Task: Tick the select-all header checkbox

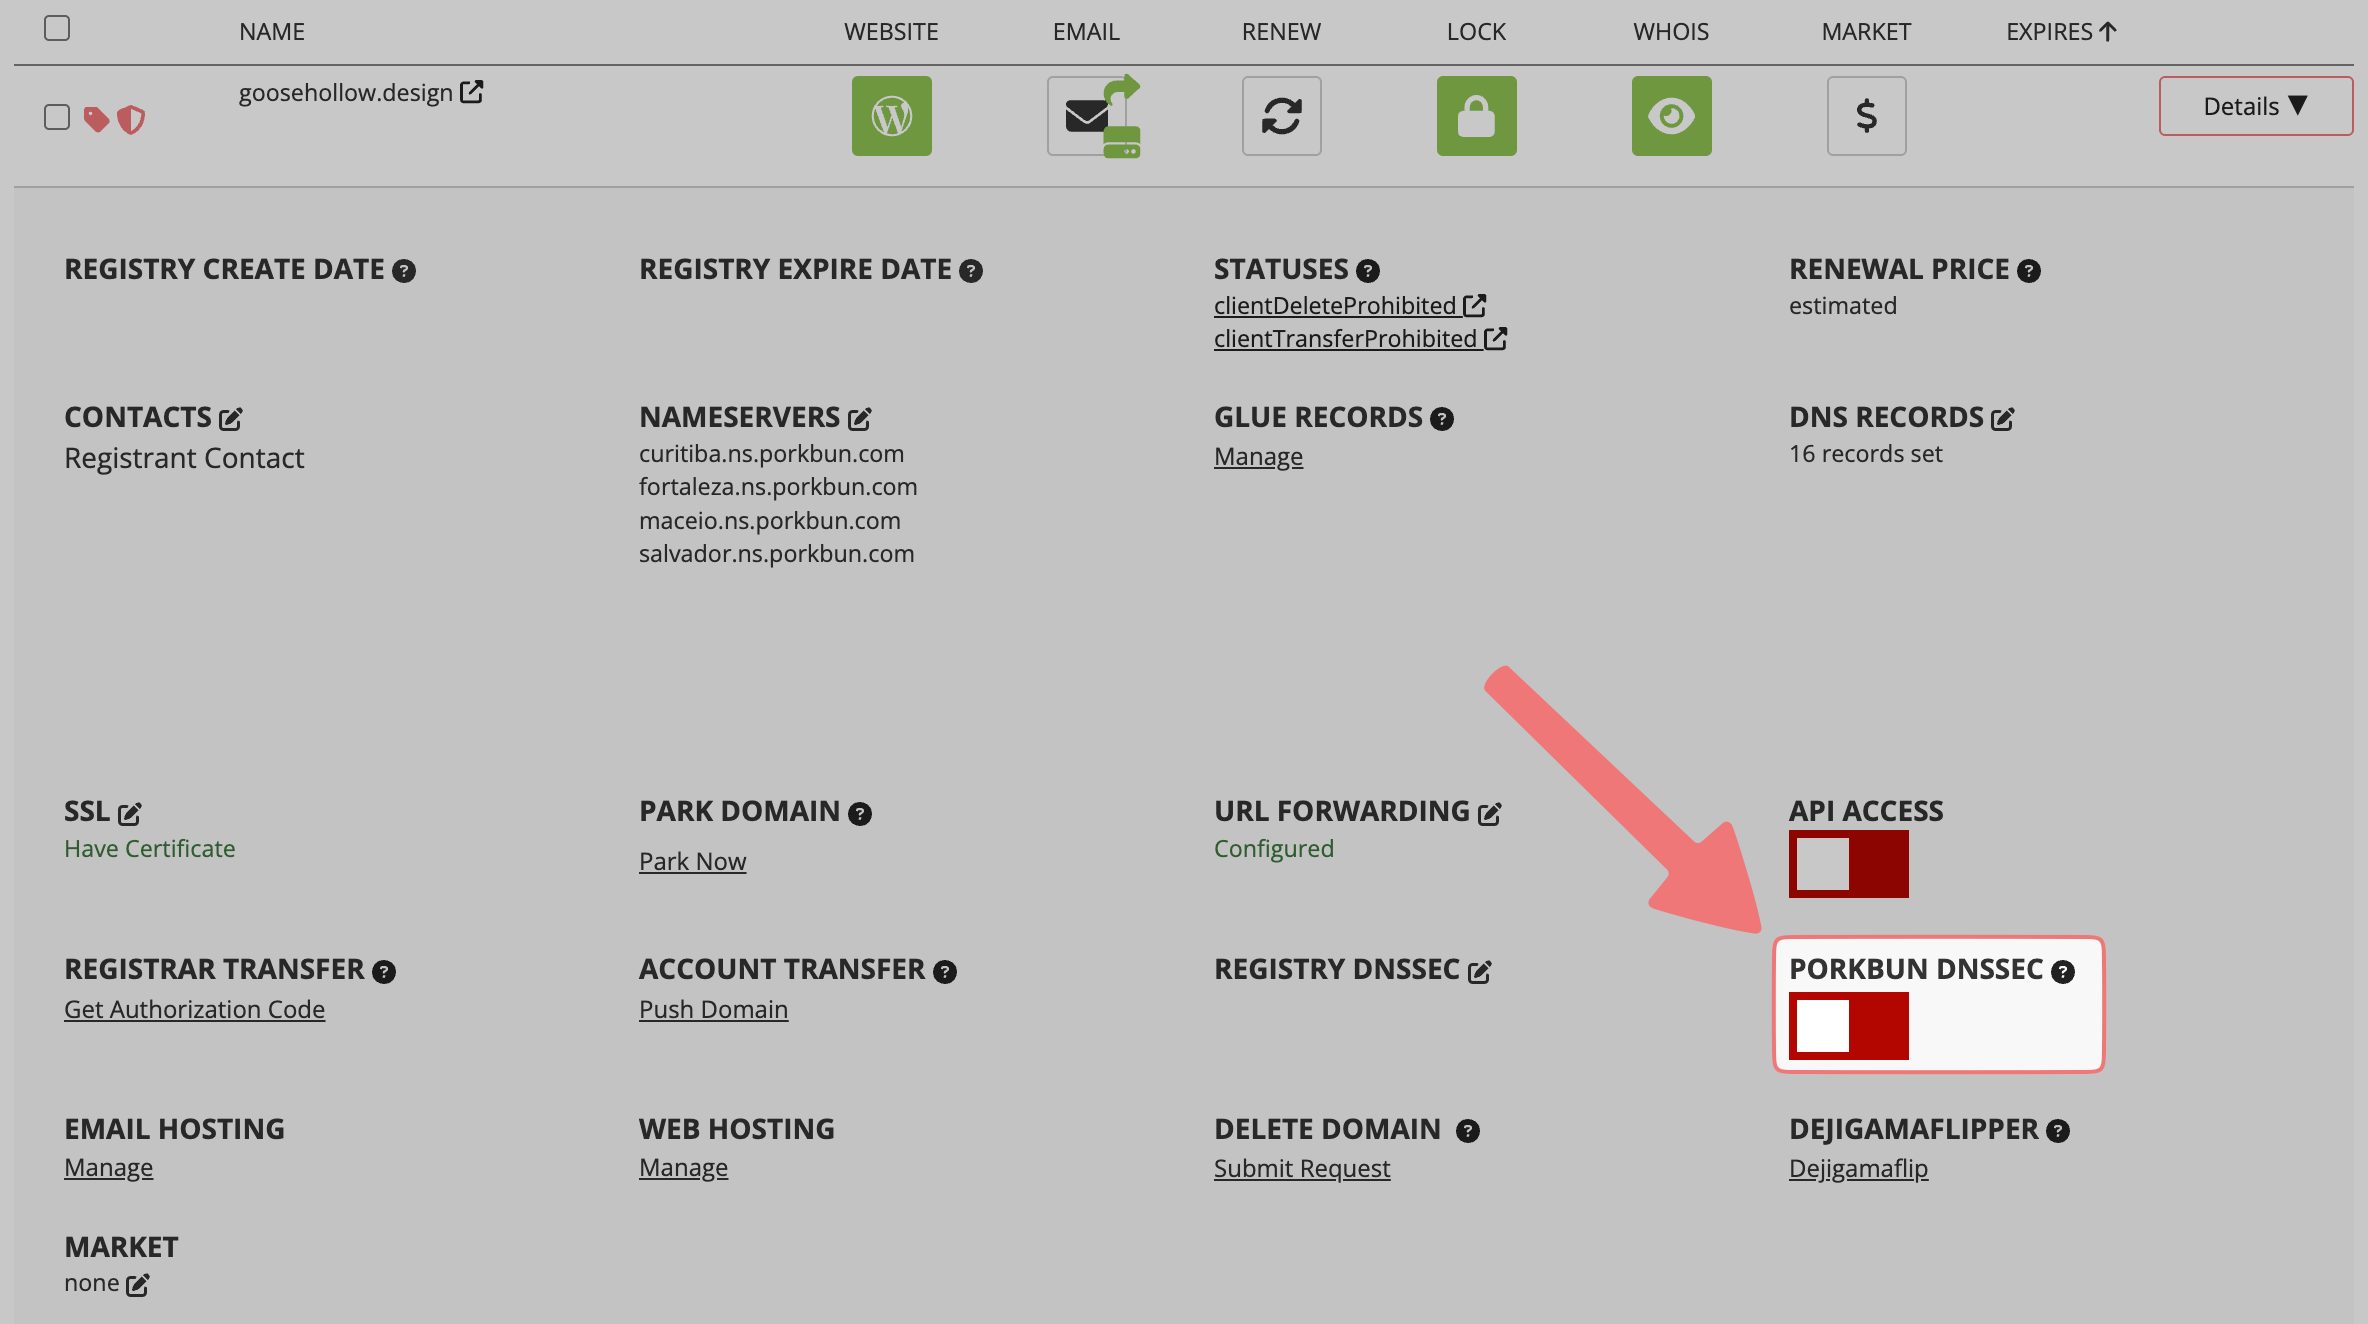Action: (57, 28)
